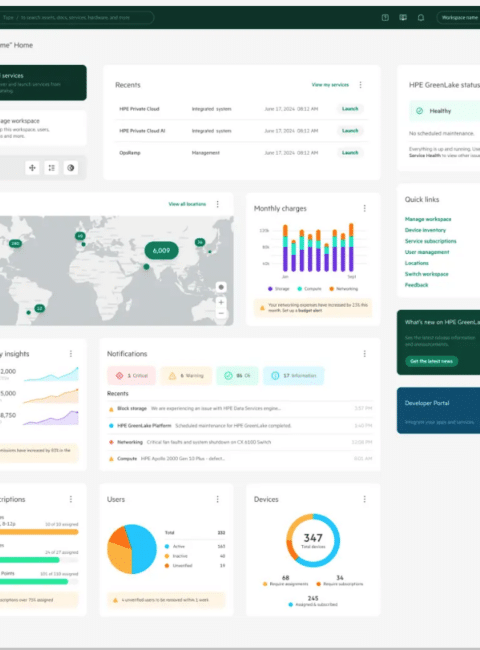Toggle the Networking legend item
This screenshot has width=480, height=650.
[x=343, y=289]
